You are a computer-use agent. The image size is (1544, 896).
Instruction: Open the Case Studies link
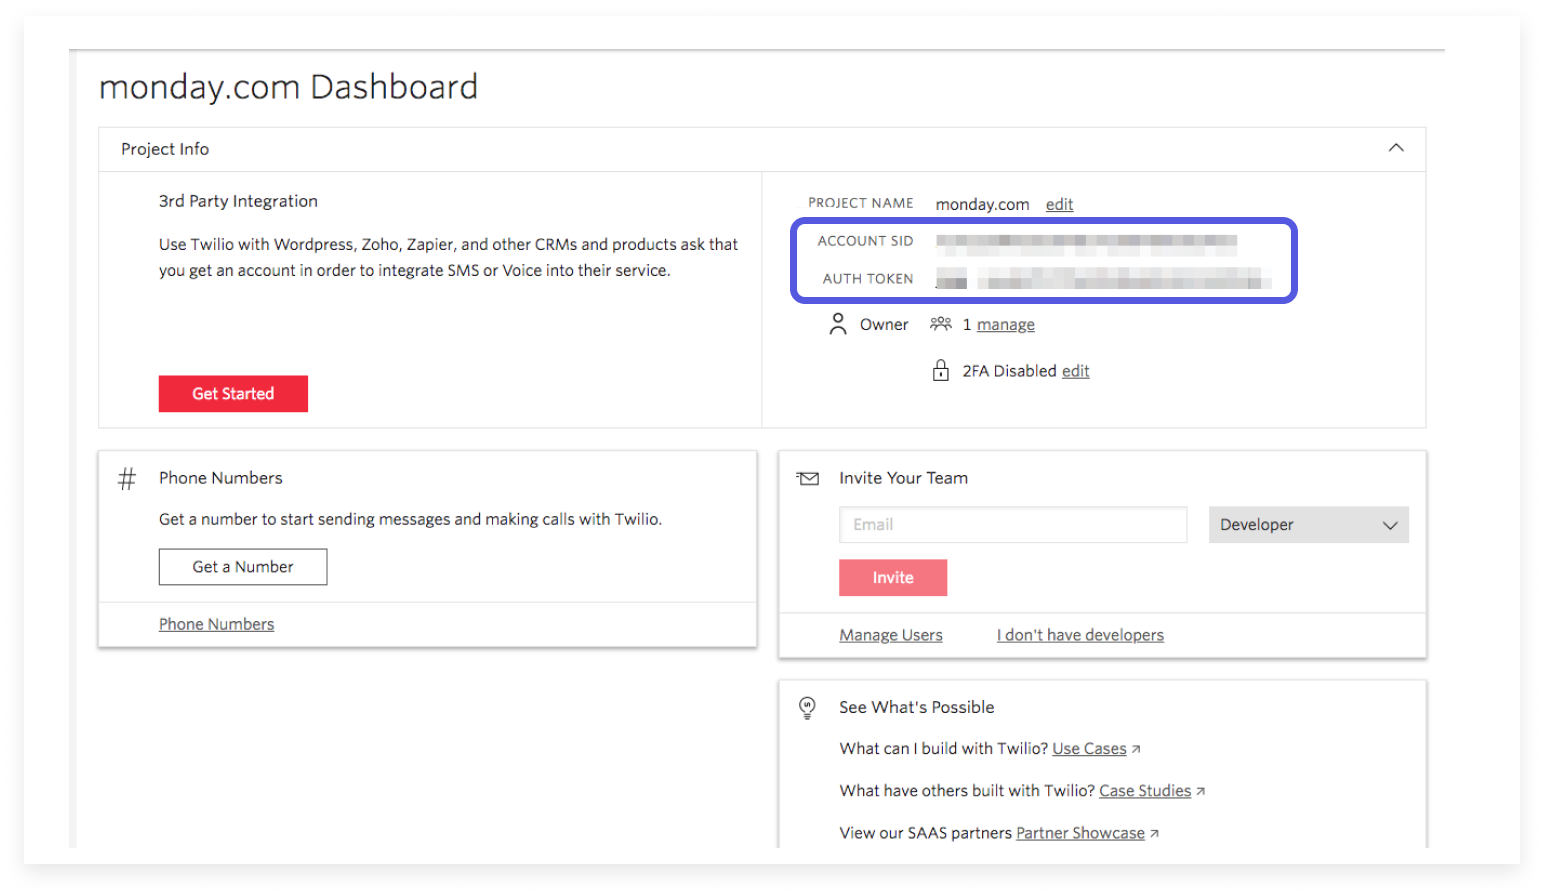pyautogui.click(x=1145, y=791)
